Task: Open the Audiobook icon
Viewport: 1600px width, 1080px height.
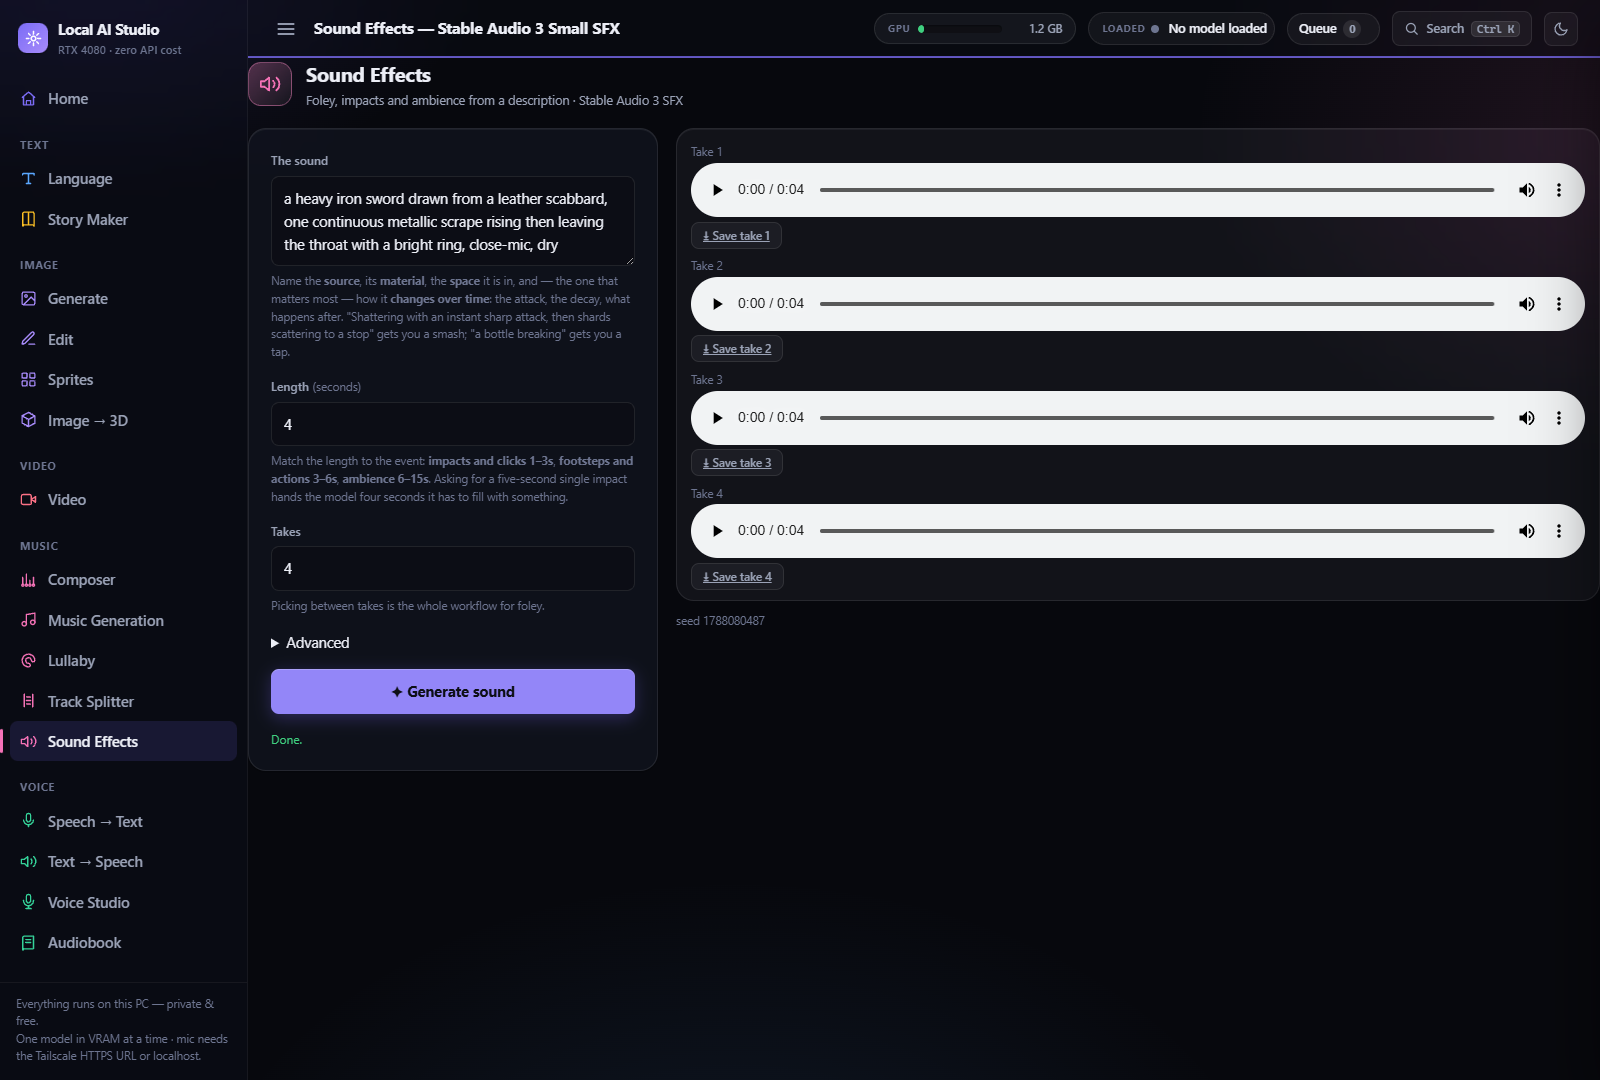Action: click(x=29, y=943)
